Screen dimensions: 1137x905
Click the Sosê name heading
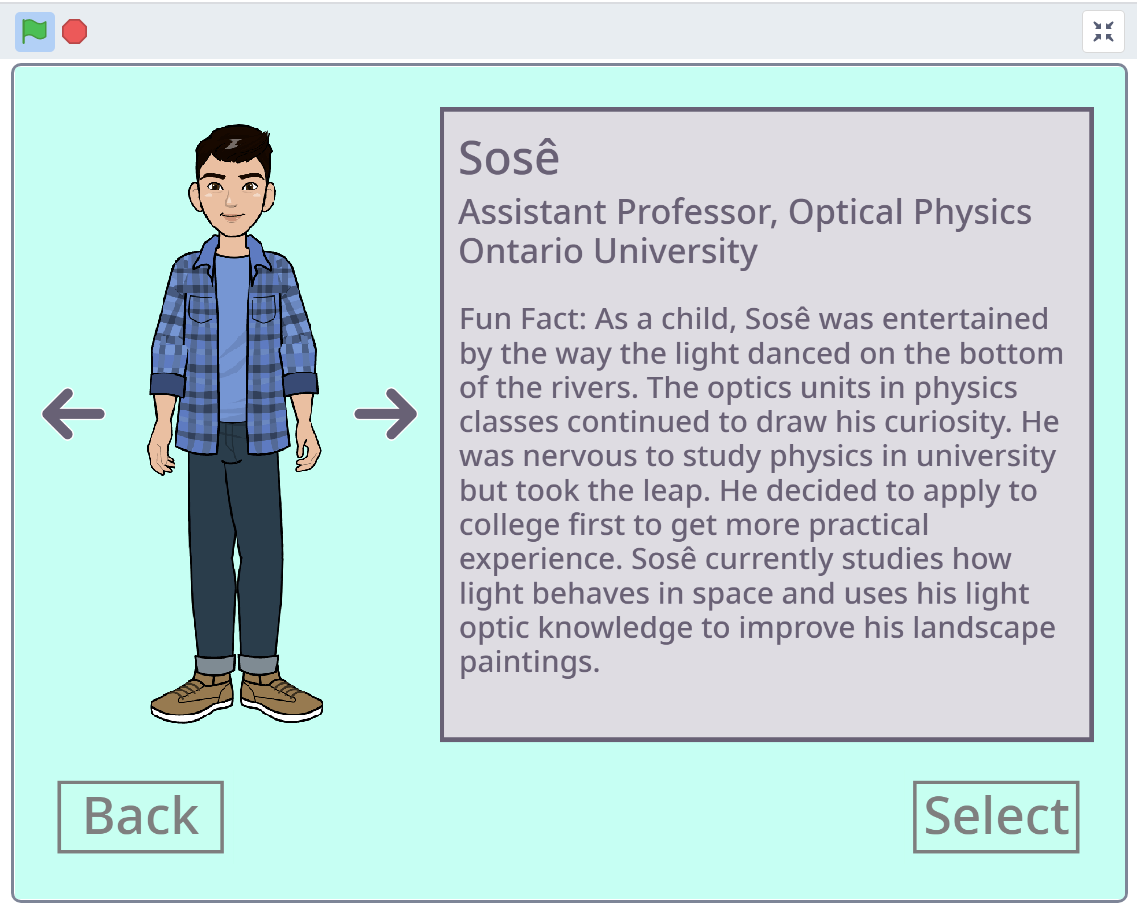tap(509, 158)
